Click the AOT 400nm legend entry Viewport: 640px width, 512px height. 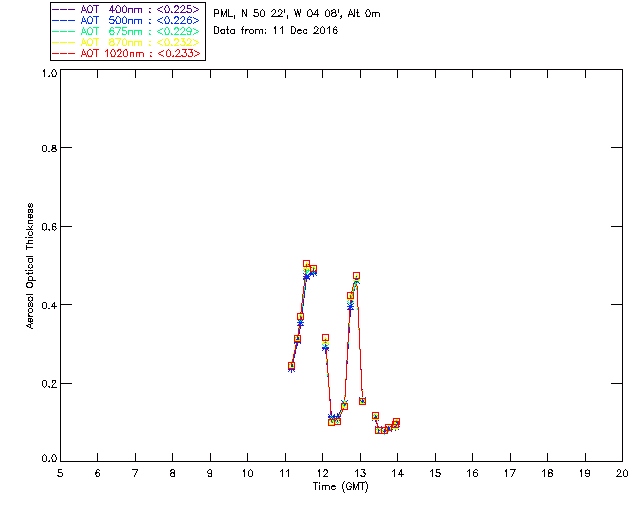pyautogui.click(x=127, y=9)
